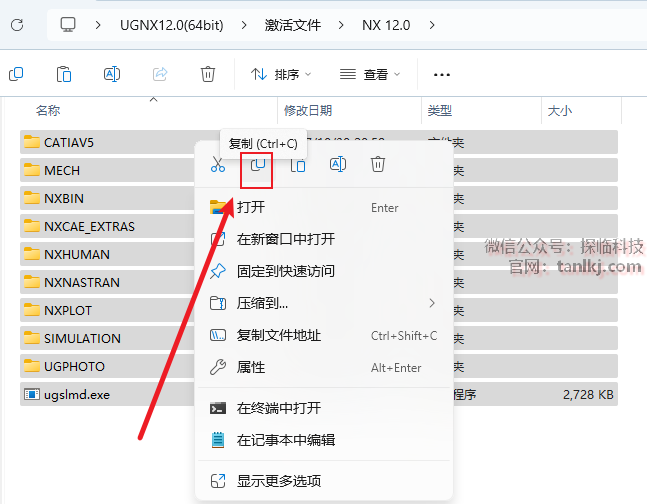Select the NXCAE_EXTRAS folder name
Image resolution: width=647 pixels, height=504 pixels.
tap(90, 227)
